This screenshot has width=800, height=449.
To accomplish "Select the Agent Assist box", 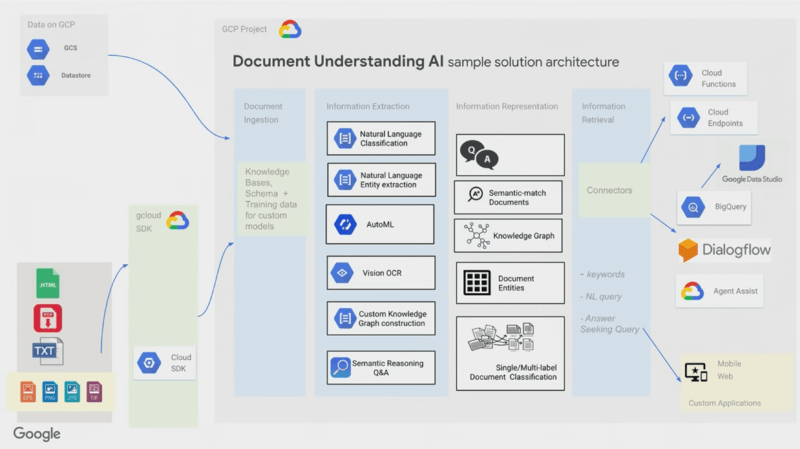I will coord(719,291).
